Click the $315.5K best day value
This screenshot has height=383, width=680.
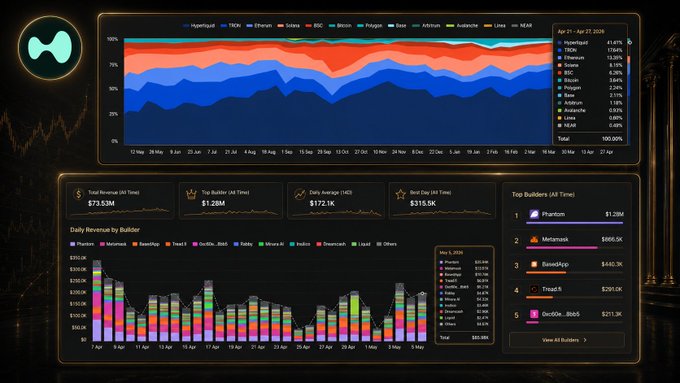coord(423,203)
